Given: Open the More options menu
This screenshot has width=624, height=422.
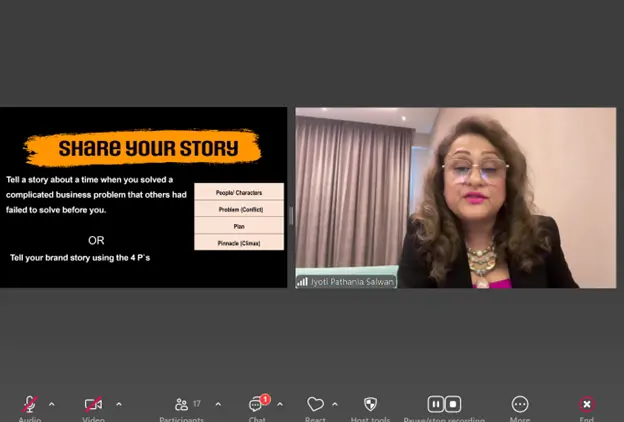Looking at the screenshot, I should (520, 404).
